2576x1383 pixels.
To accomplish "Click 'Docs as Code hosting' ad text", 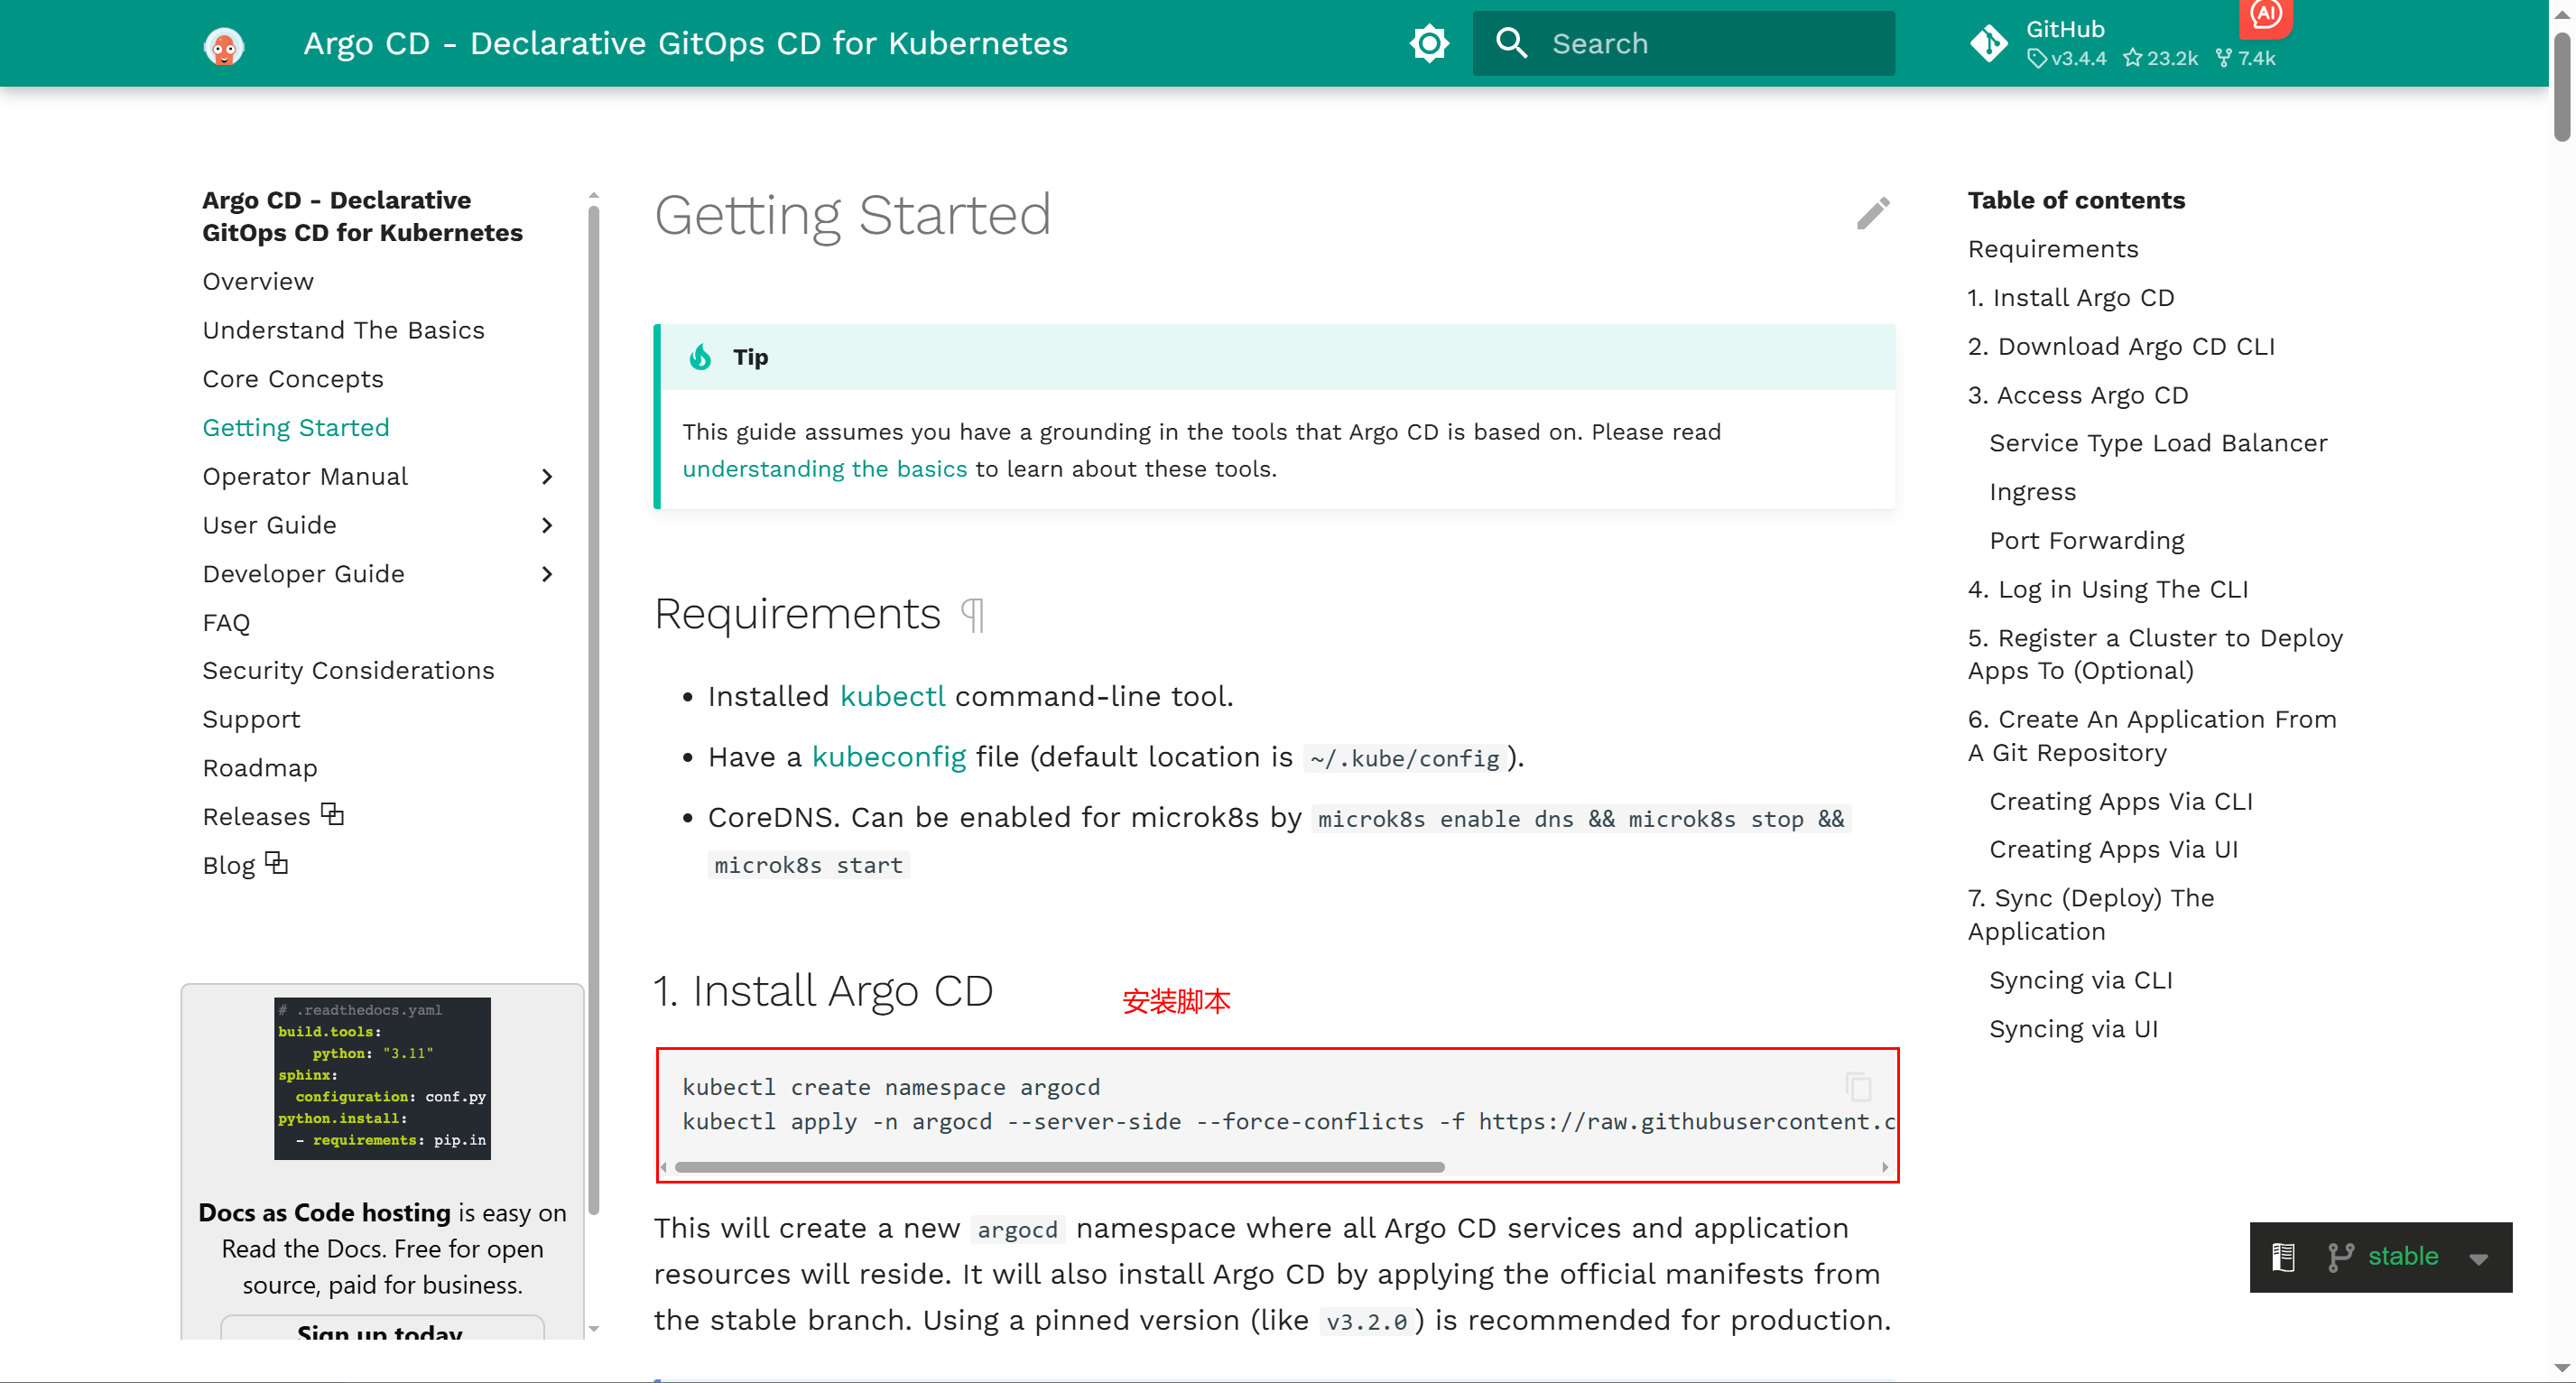I will (x=324, y=1213).
